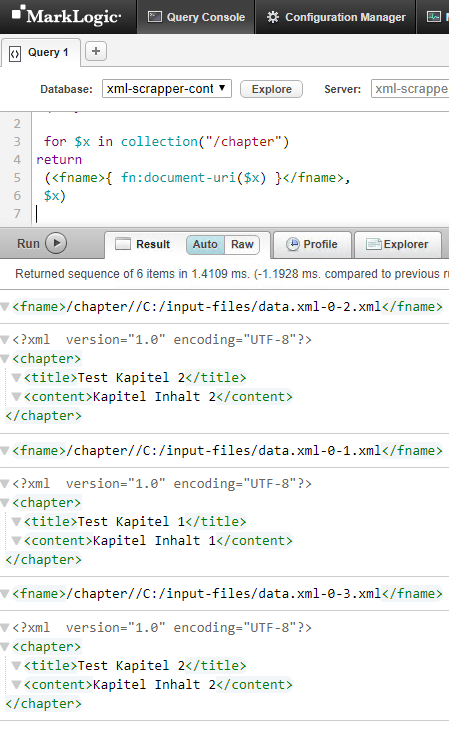Add a new query tab with plus

96,51
